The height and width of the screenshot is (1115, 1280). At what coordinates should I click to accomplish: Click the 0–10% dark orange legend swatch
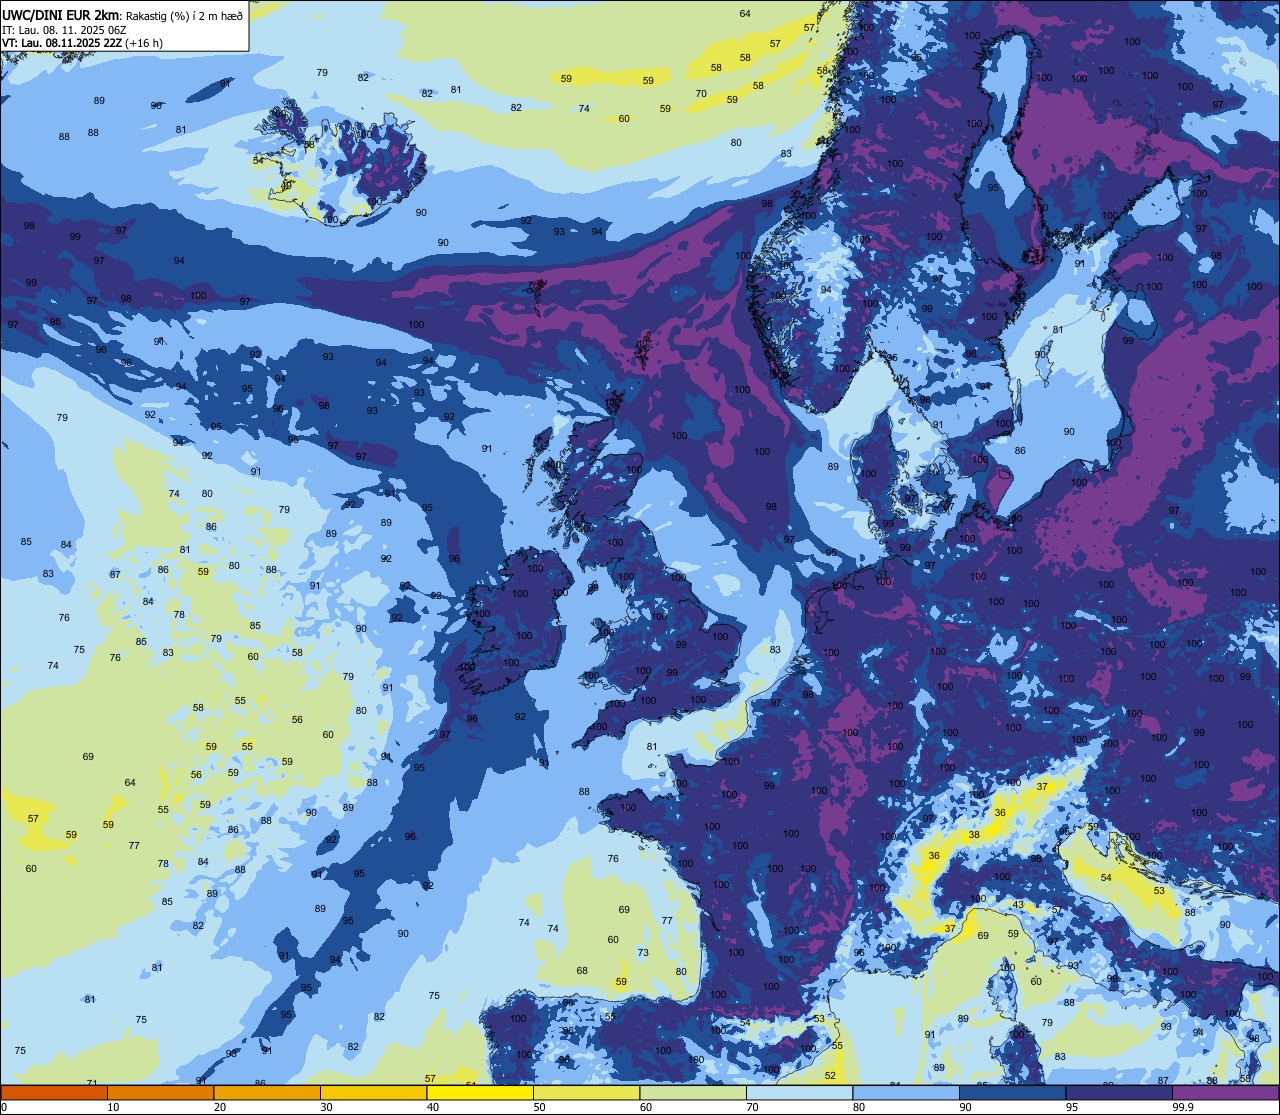coord(54,1092)
